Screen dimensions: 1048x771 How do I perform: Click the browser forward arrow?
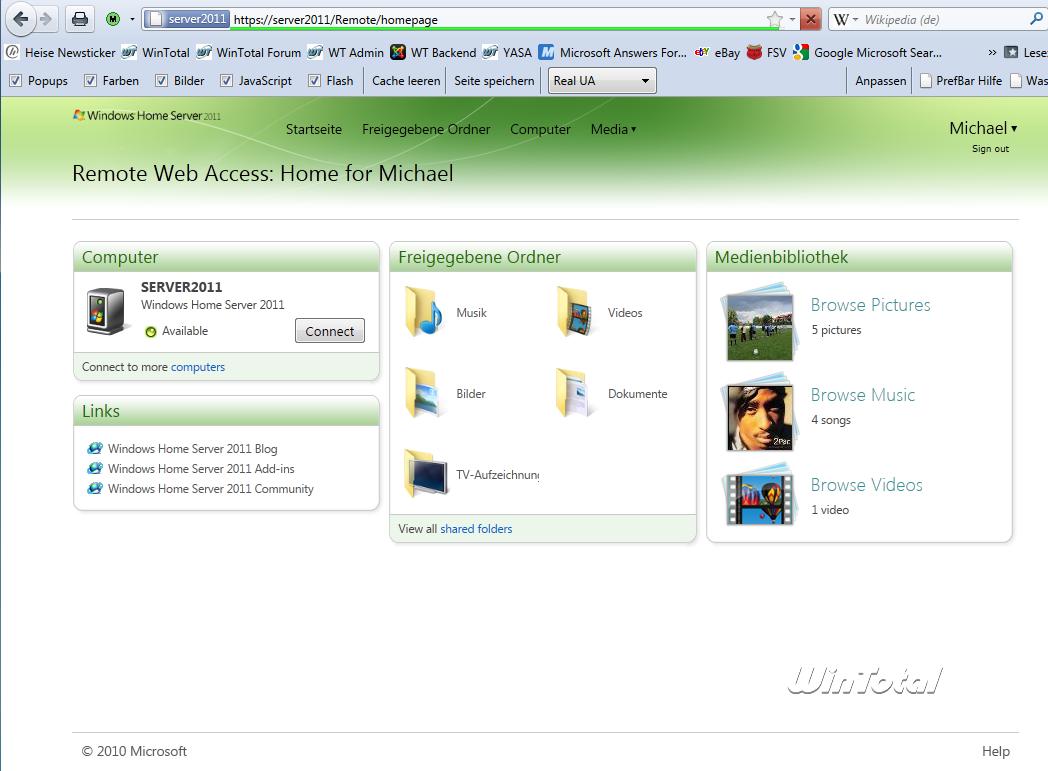[46, 19]
